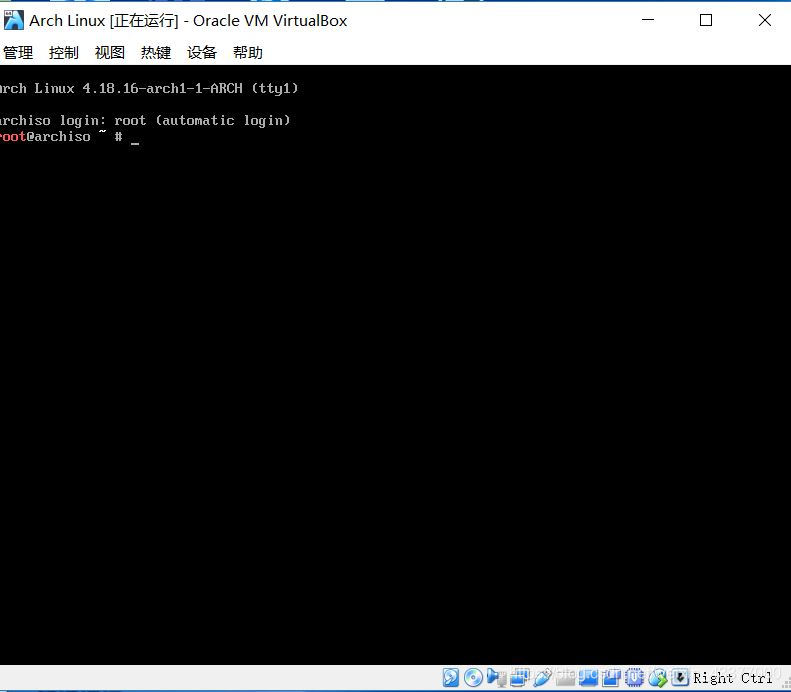Maximize the VirtualBox window
Image resolution: width=791 pixels, height=692 pixels.
(706, 20)
